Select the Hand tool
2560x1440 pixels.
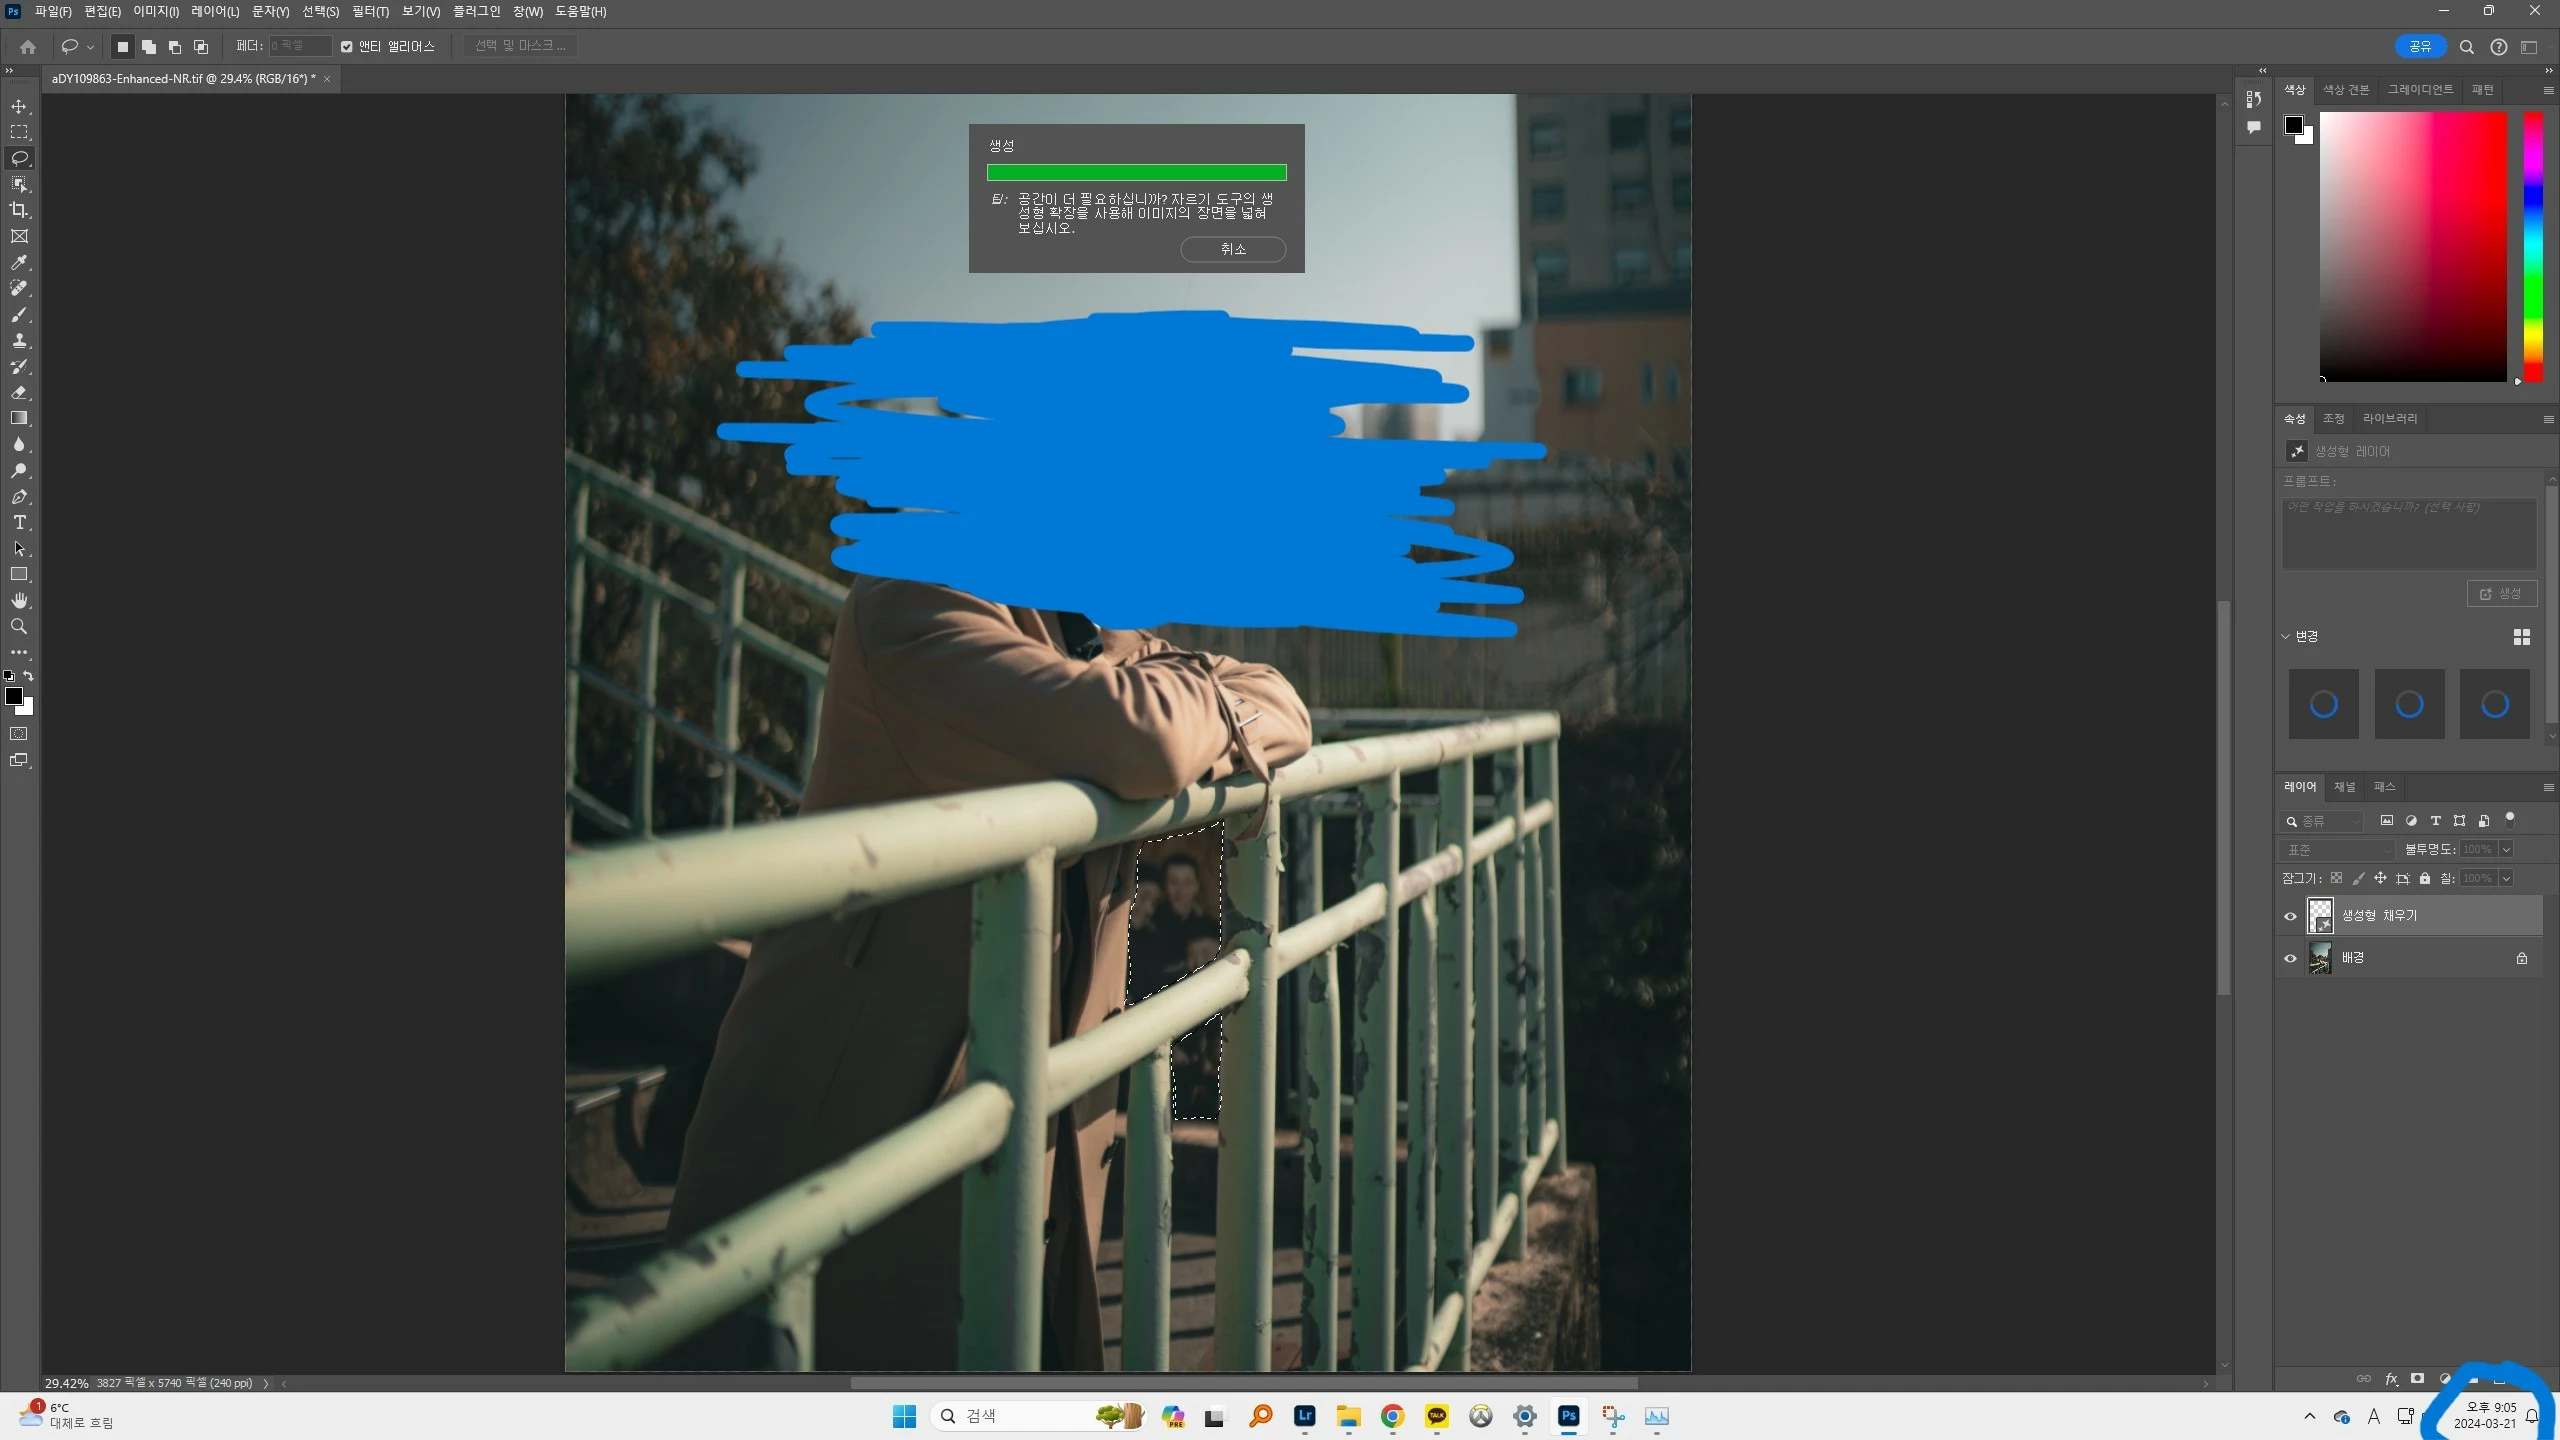(19, 600)
